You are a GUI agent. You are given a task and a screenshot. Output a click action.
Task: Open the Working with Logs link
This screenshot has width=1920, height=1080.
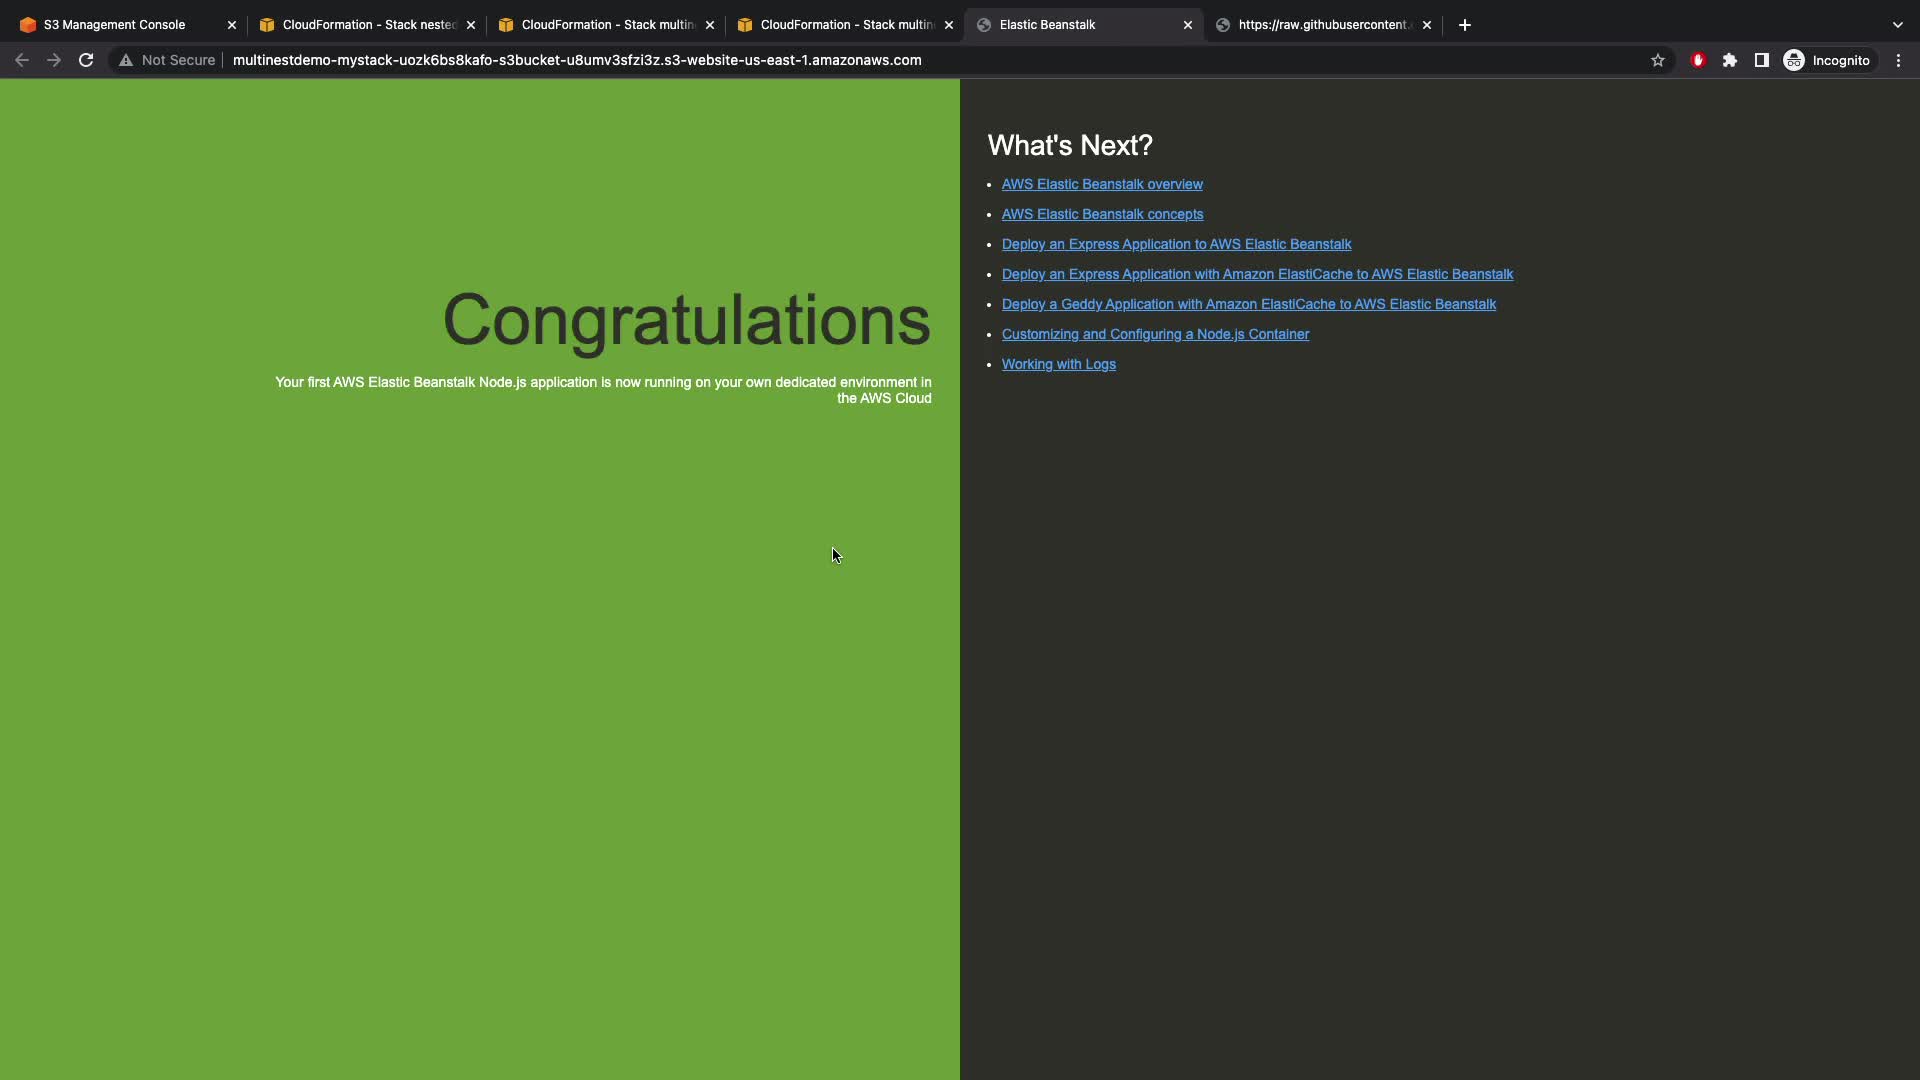click(1058, 364)
